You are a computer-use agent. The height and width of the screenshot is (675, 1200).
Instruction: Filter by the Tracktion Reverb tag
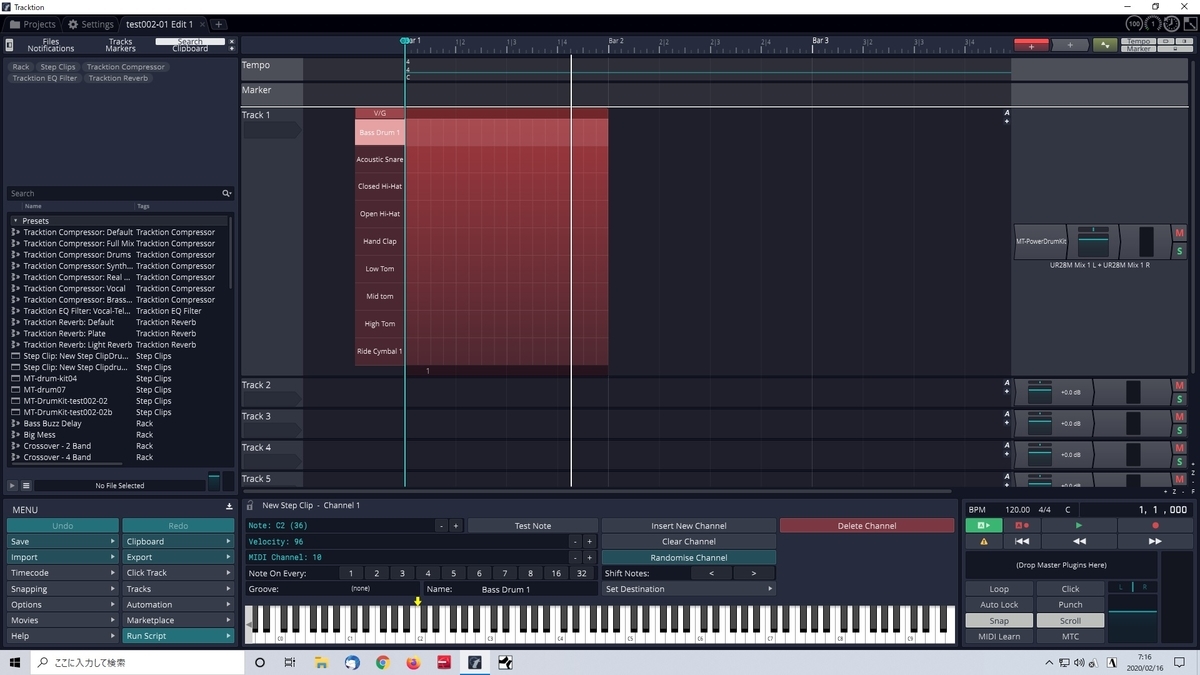click(x=119, y=78)
